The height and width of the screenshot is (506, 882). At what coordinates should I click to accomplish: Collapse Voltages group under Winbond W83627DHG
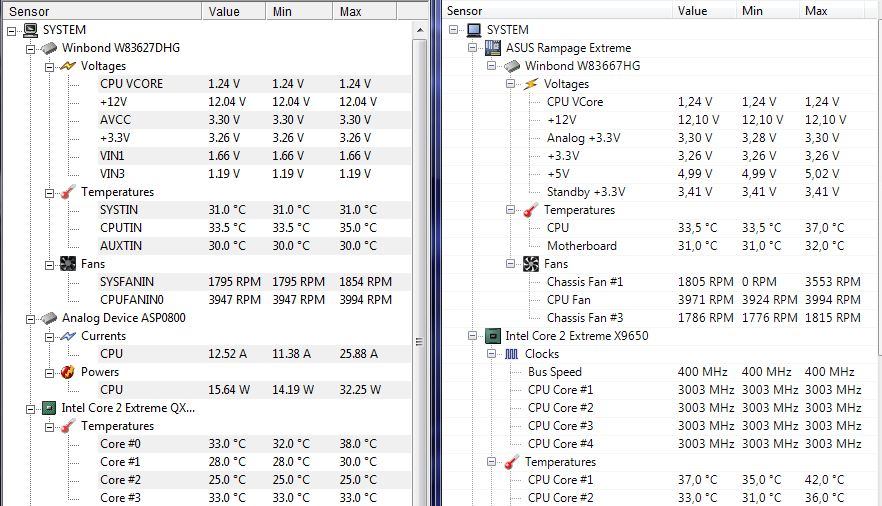click(50, 67)
